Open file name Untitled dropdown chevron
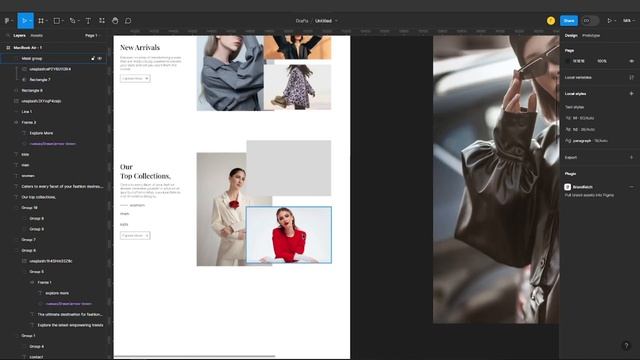Viewport: 640px width, 360px height. pyautogui.click(x=336, y=20)
